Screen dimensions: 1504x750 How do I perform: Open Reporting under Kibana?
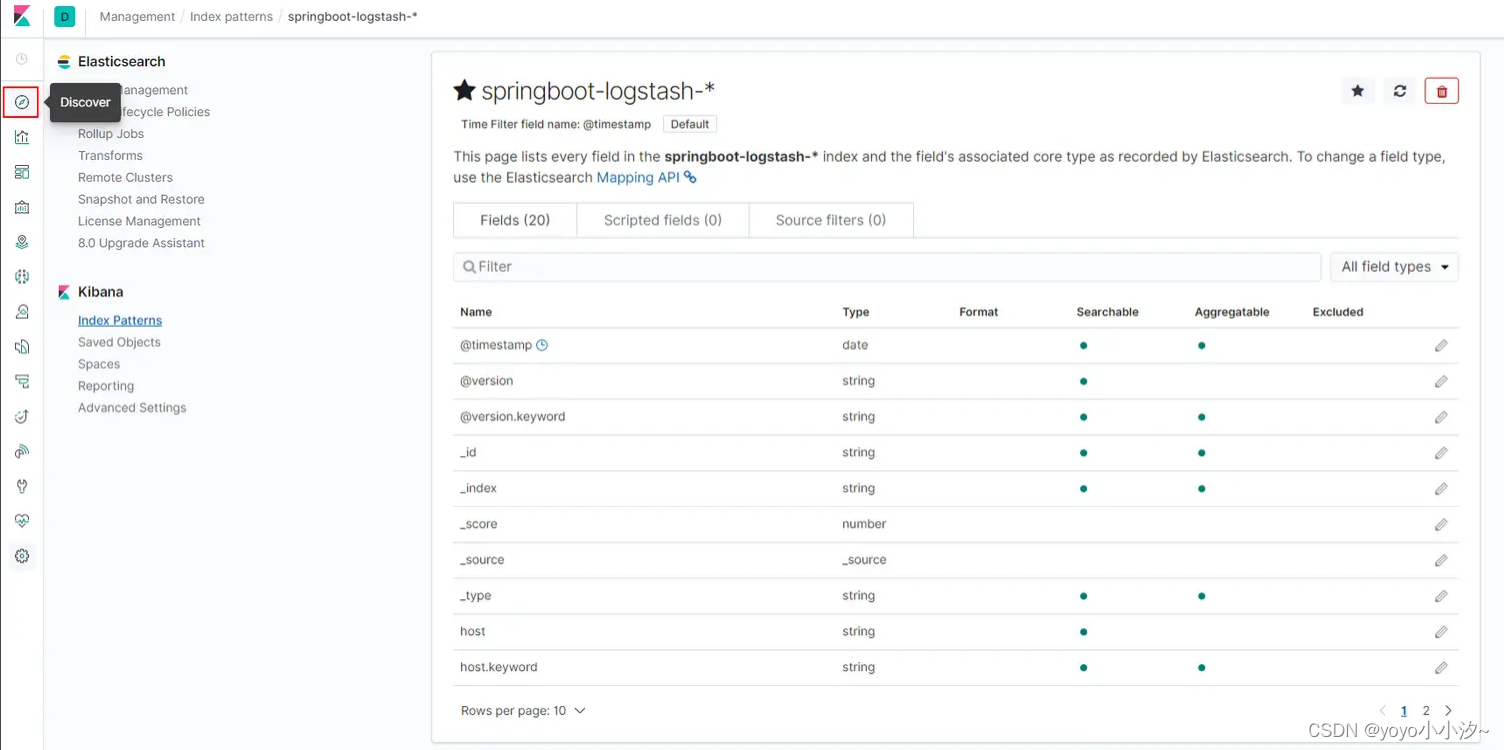(106, 386)
